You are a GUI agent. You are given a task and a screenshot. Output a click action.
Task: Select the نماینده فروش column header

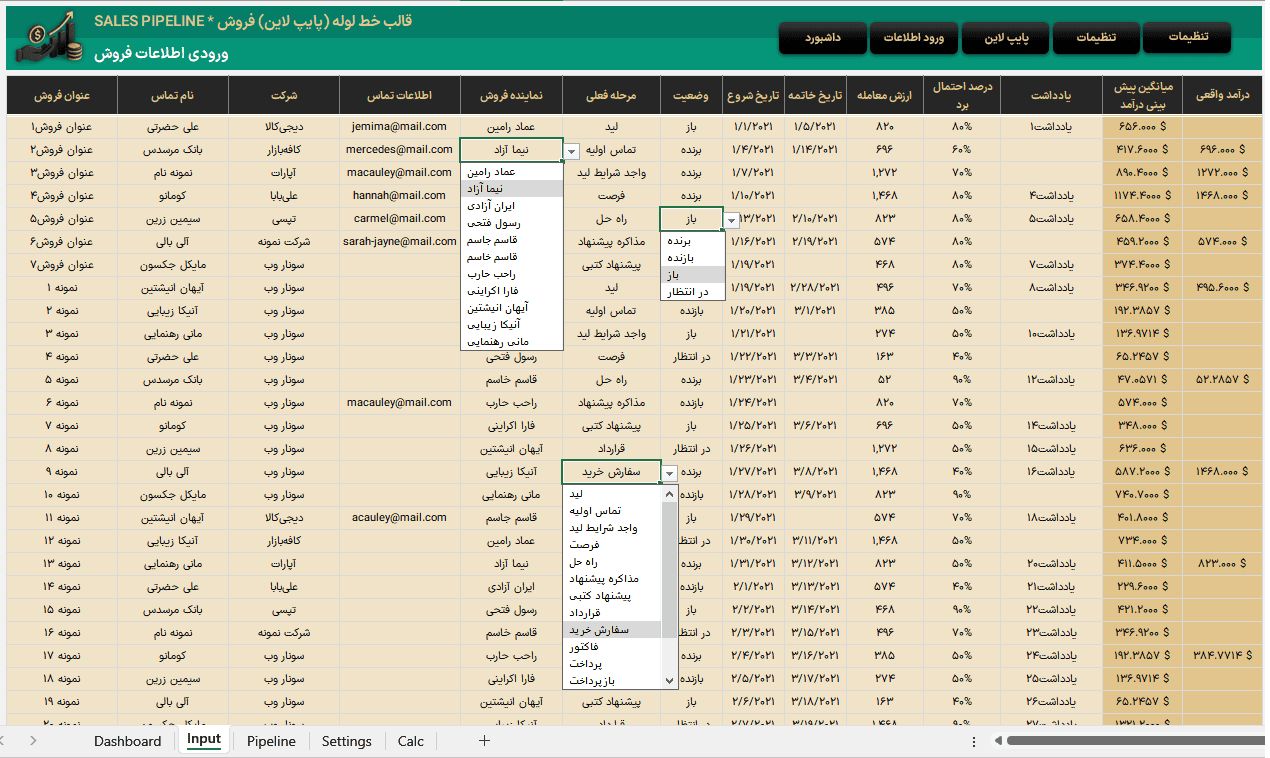[511, 96]
